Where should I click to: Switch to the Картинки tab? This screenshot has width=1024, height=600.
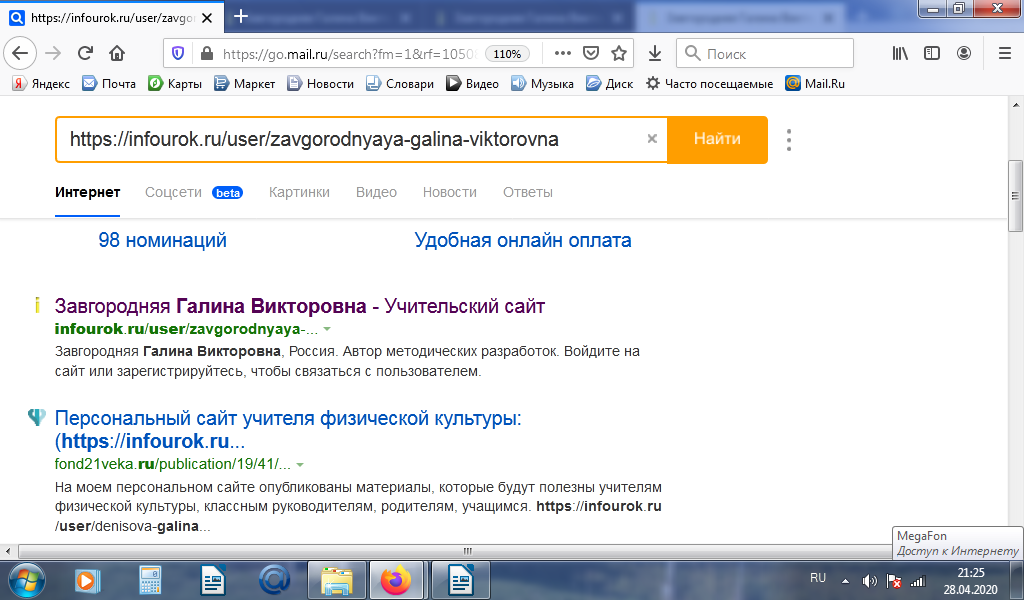pos(299,192)
